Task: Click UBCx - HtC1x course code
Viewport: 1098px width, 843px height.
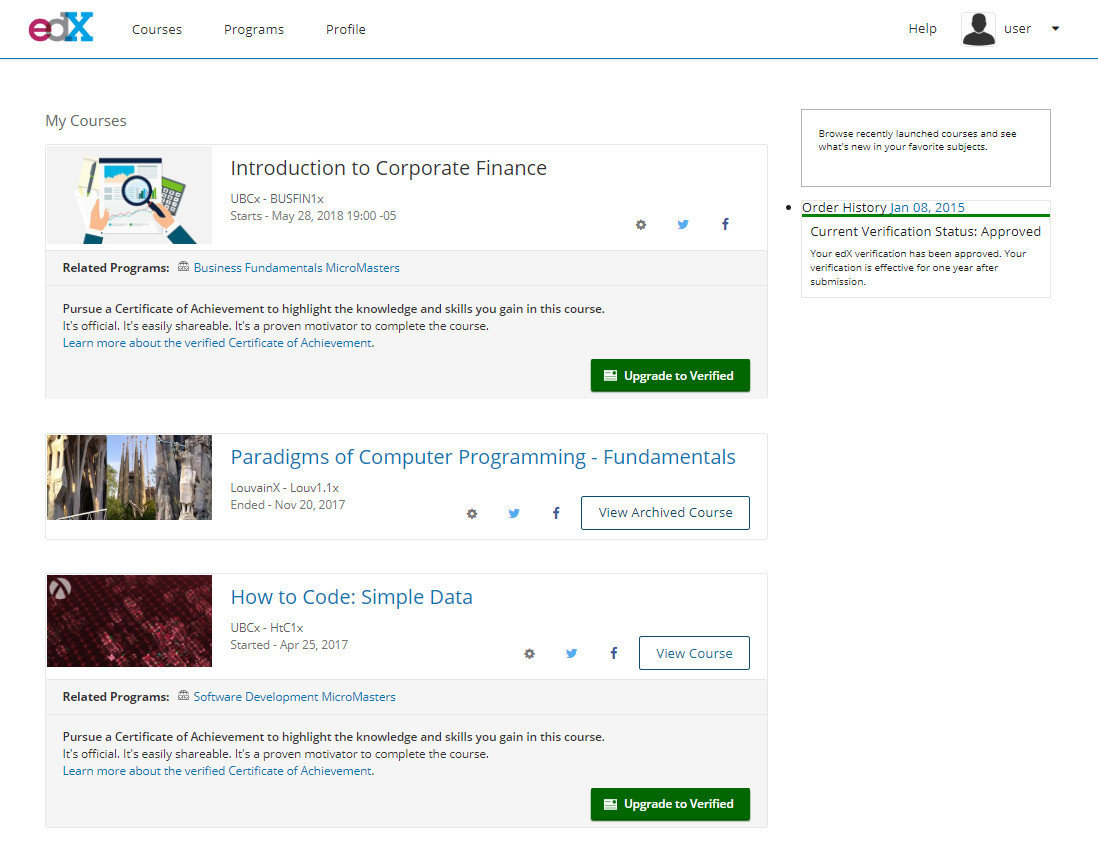Action: click(267, 627)
